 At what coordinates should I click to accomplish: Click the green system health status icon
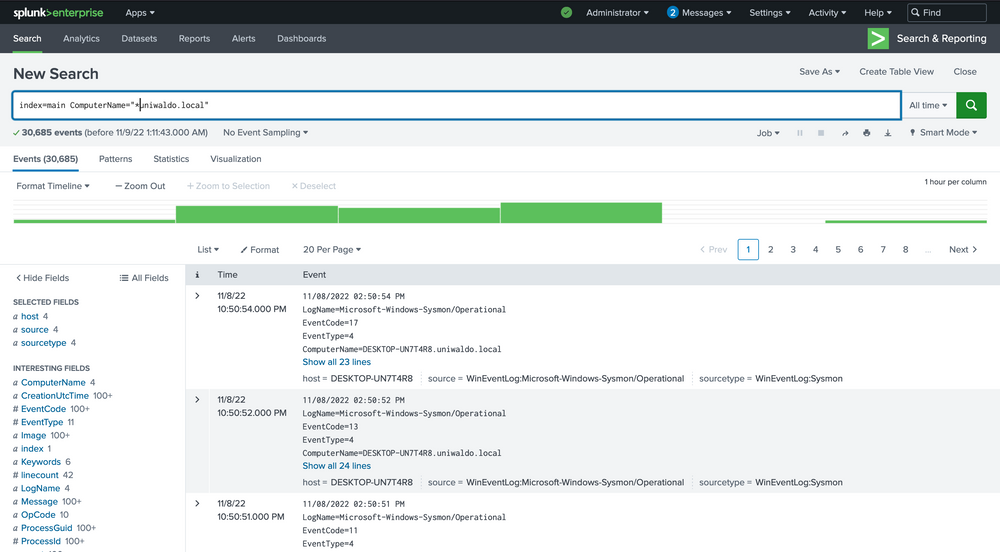click(567, 13)
